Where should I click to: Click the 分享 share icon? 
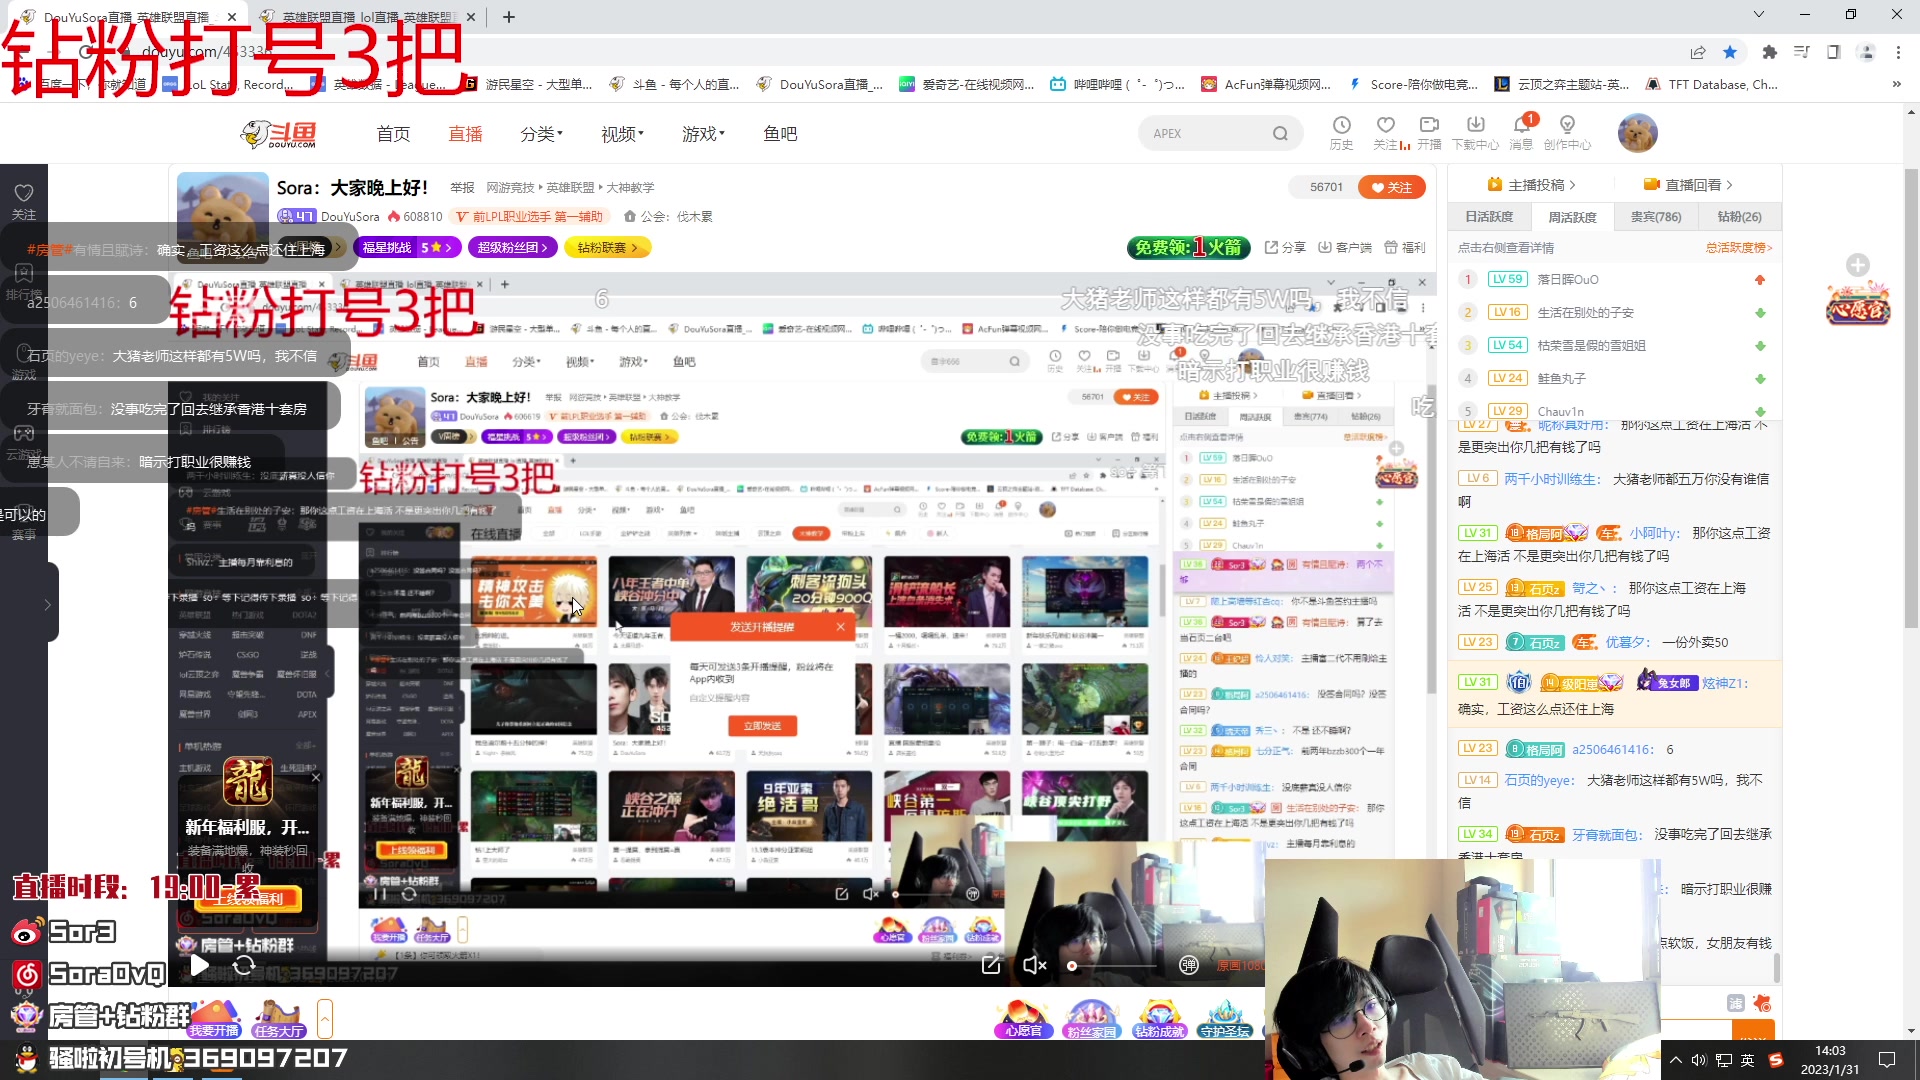[1285, 247]
